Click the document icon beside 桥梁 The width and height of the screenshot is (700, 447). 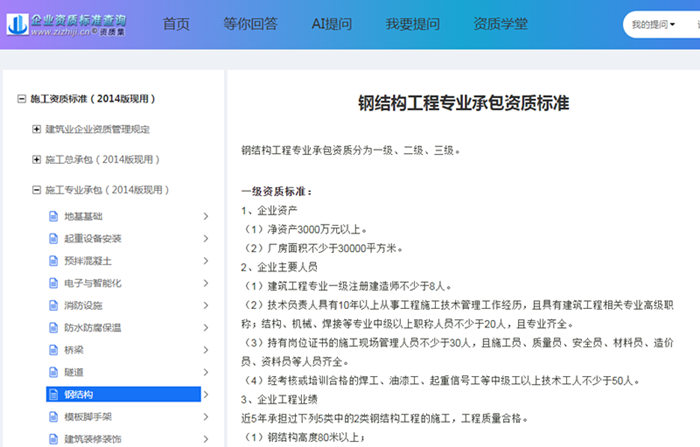point(54,350)
